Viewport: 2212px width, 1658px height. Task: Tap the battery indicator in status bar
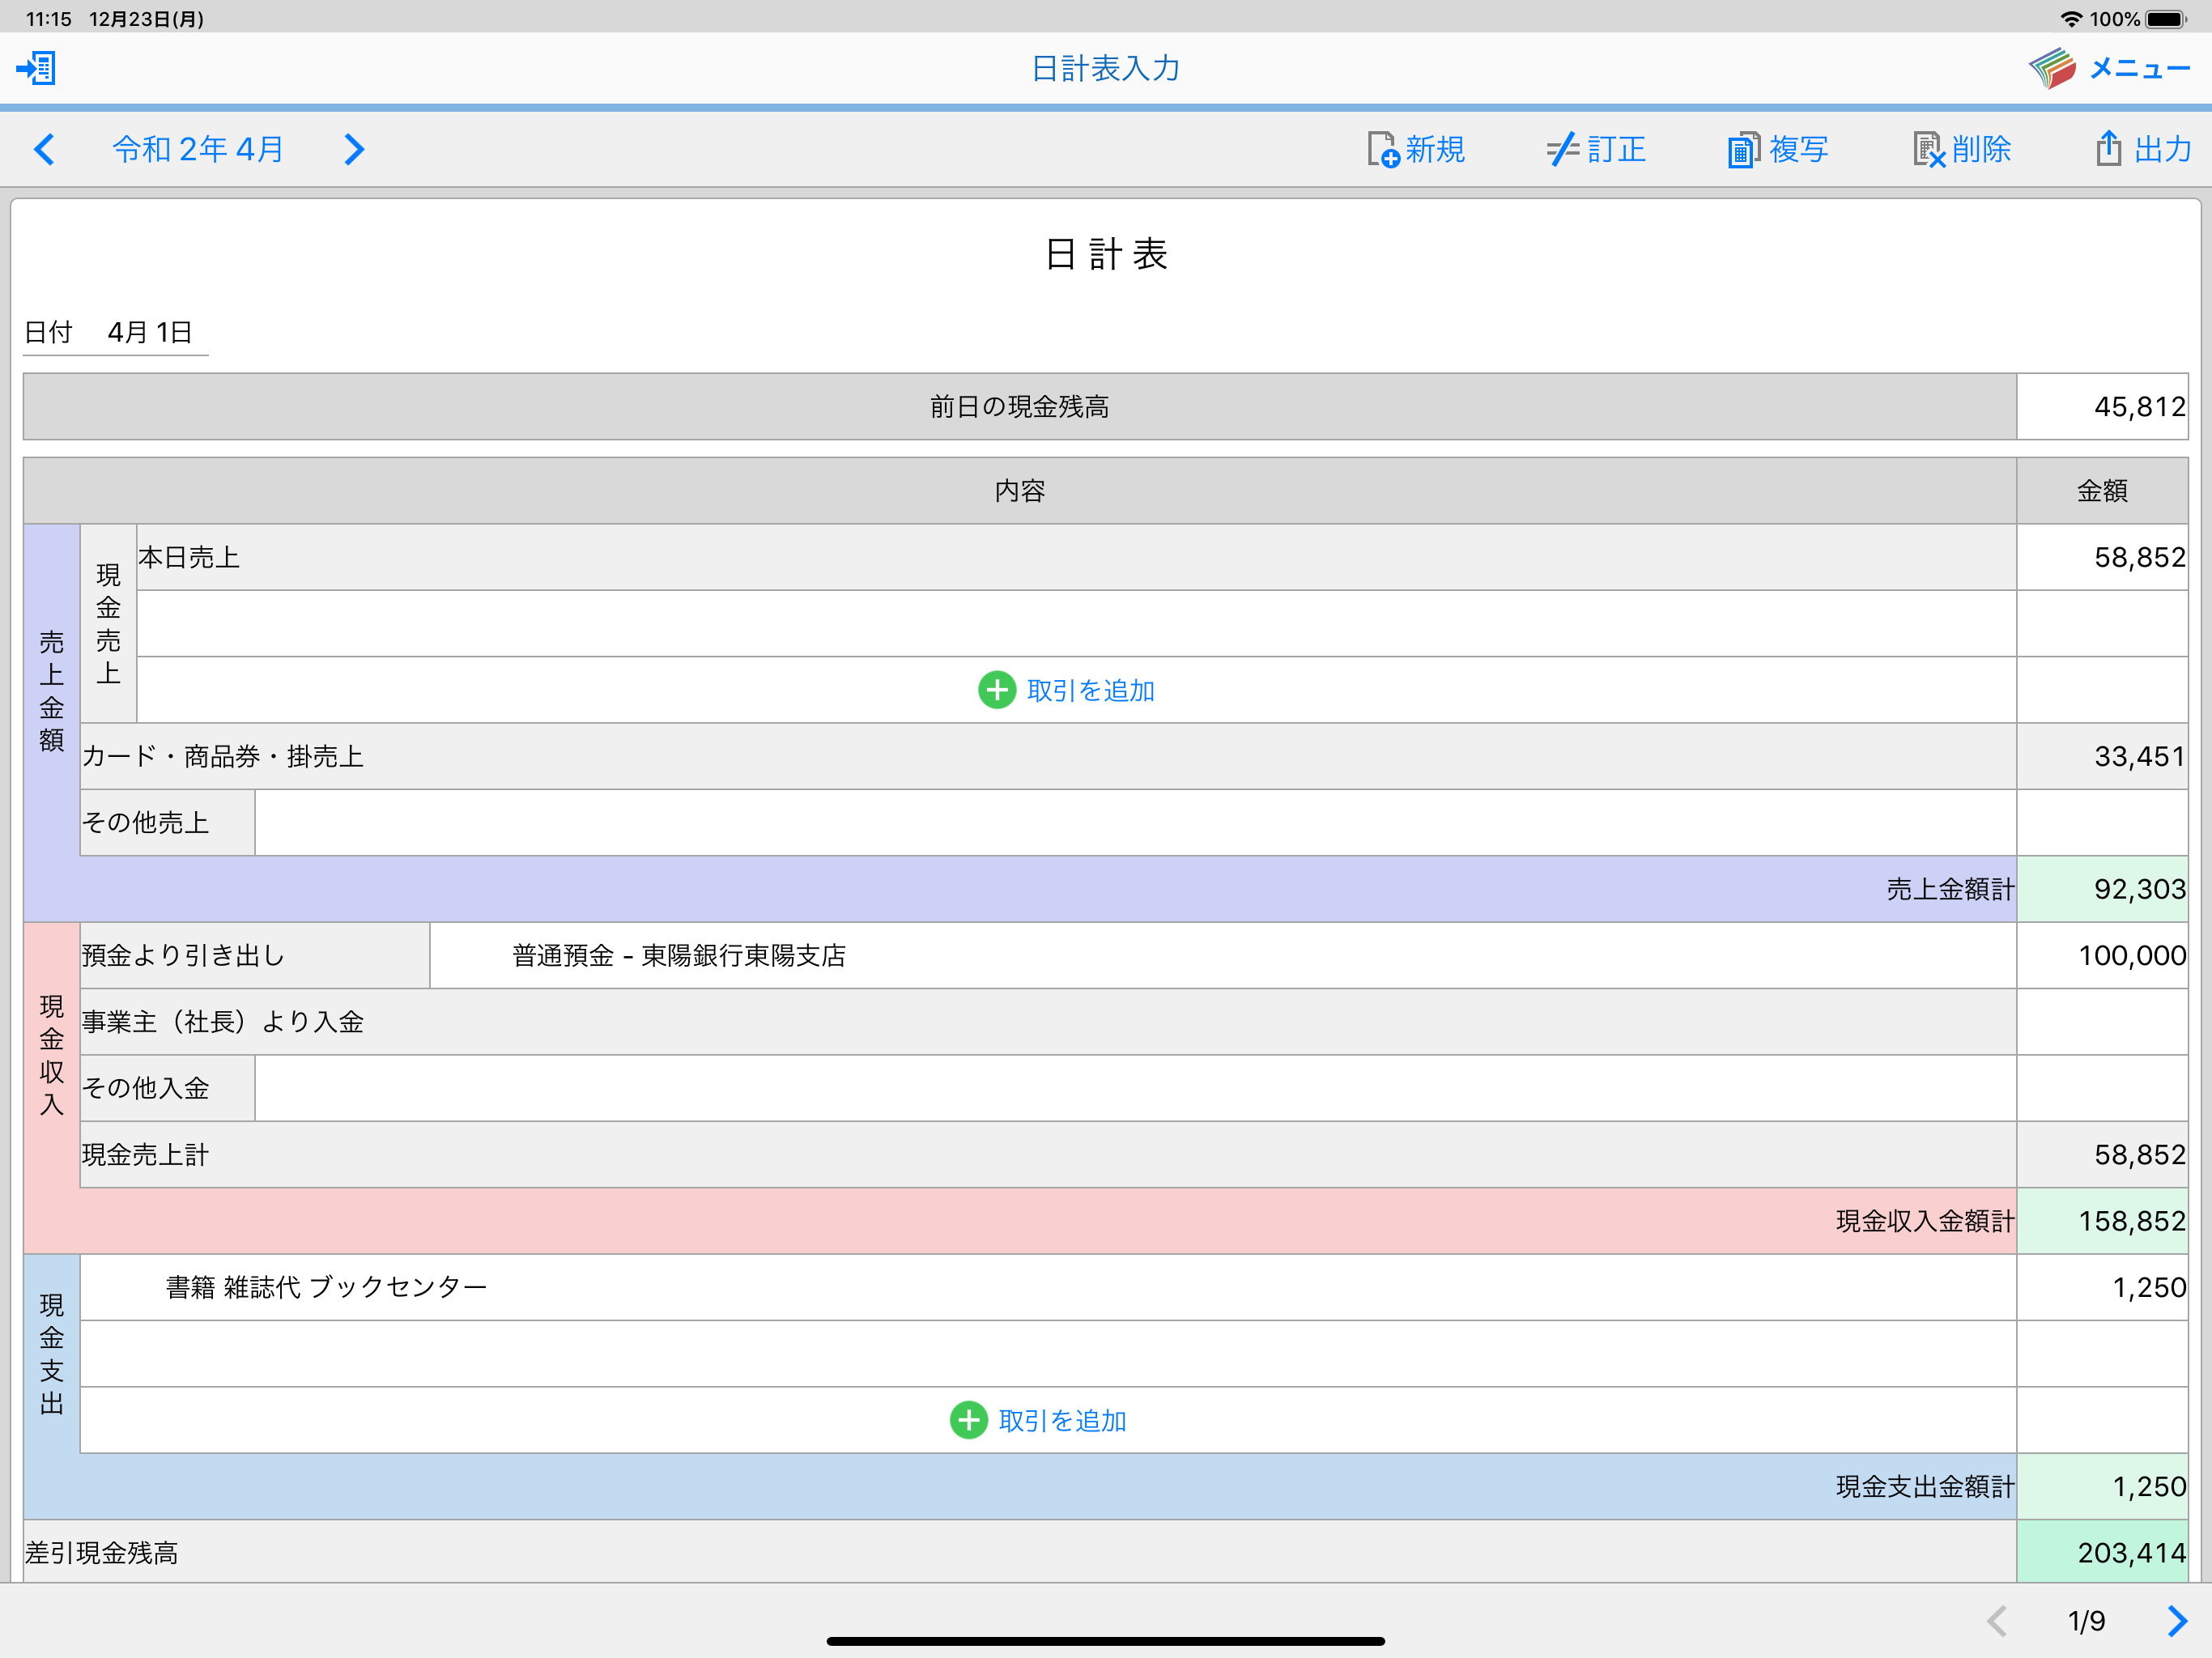(2167, 19)
